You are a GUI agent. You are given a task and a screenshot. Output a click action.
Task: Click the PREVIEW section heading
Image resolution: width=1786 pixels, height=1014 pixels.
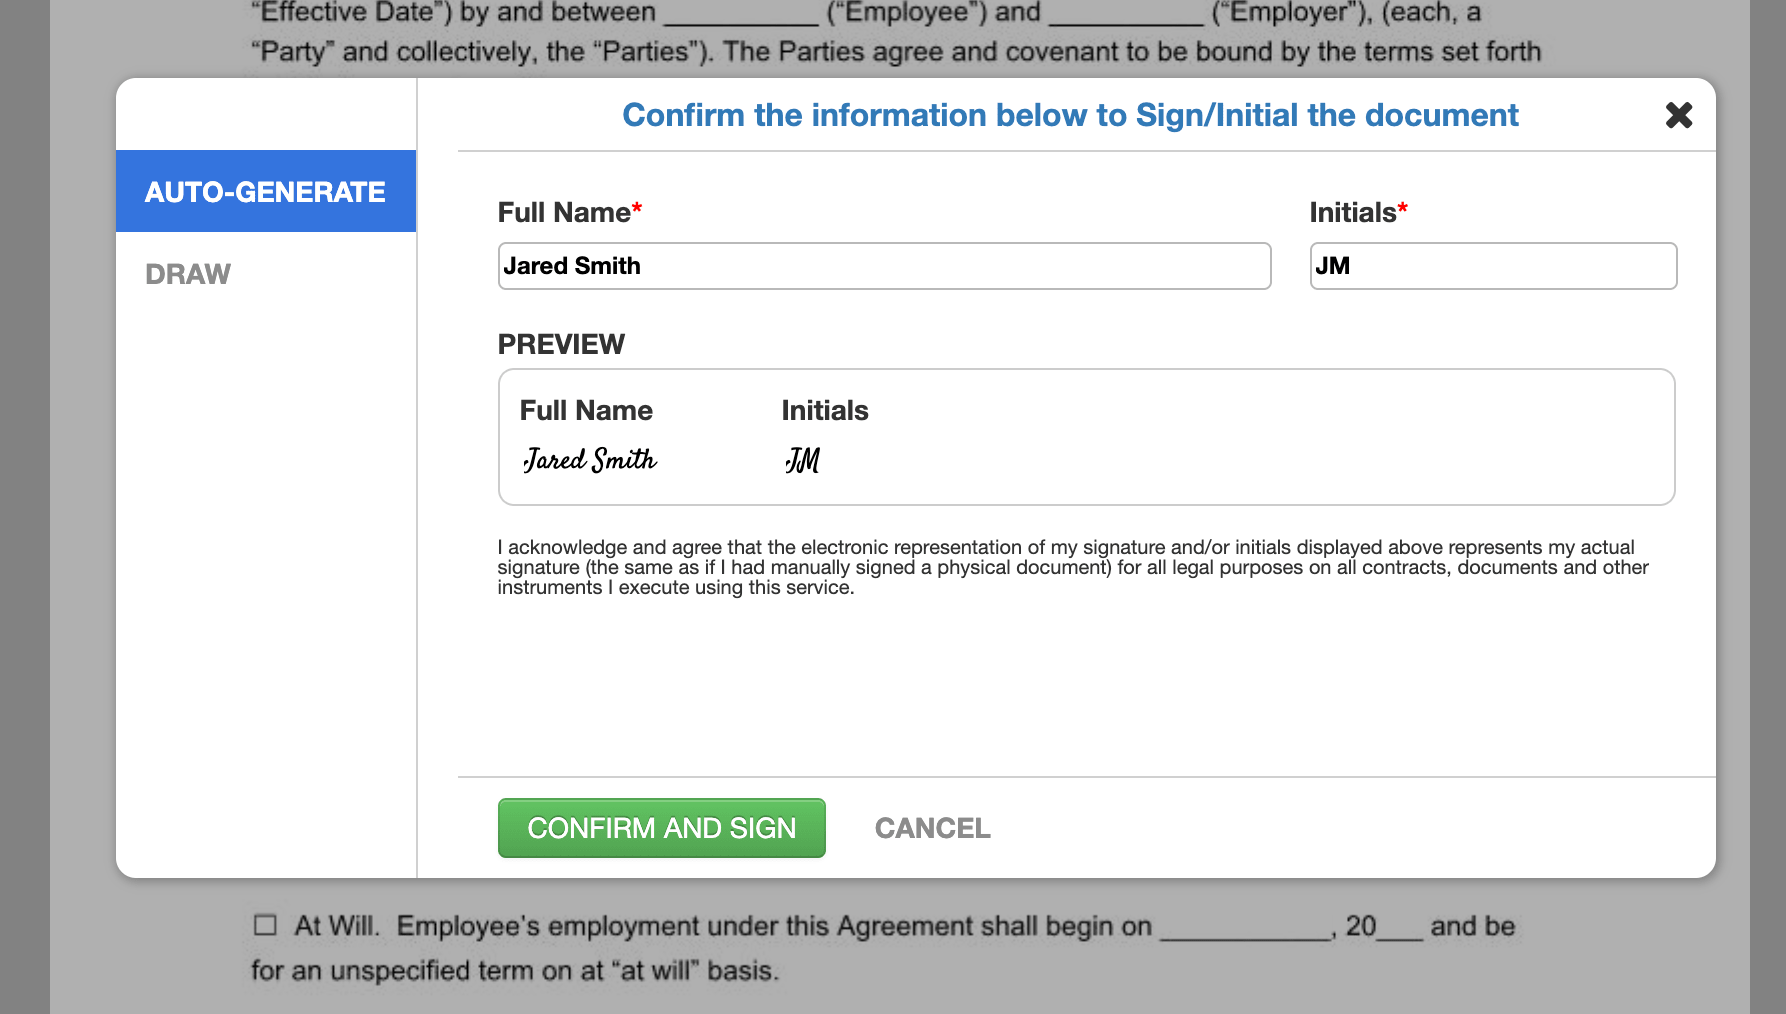tap(561, 344)
